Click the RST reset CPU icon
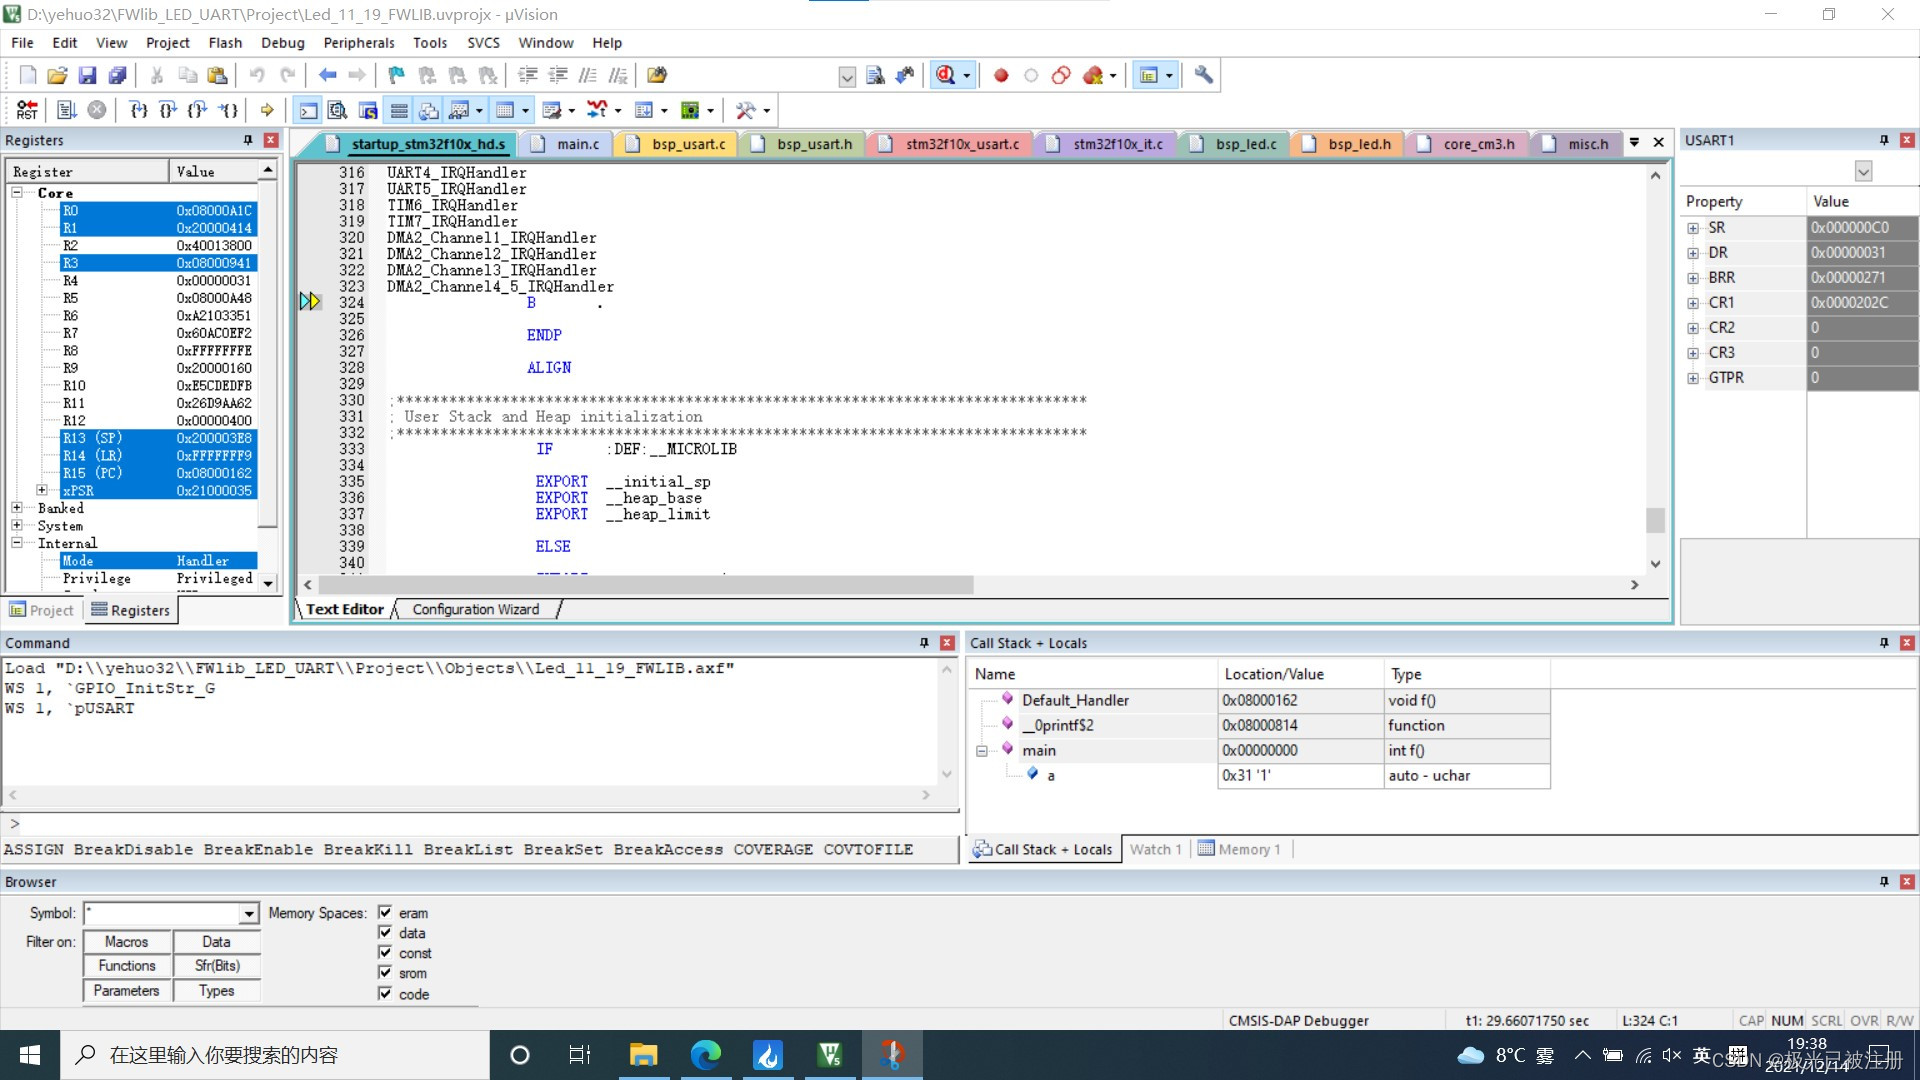Screen dimensions: 1920x1080 tap(27, 110)
